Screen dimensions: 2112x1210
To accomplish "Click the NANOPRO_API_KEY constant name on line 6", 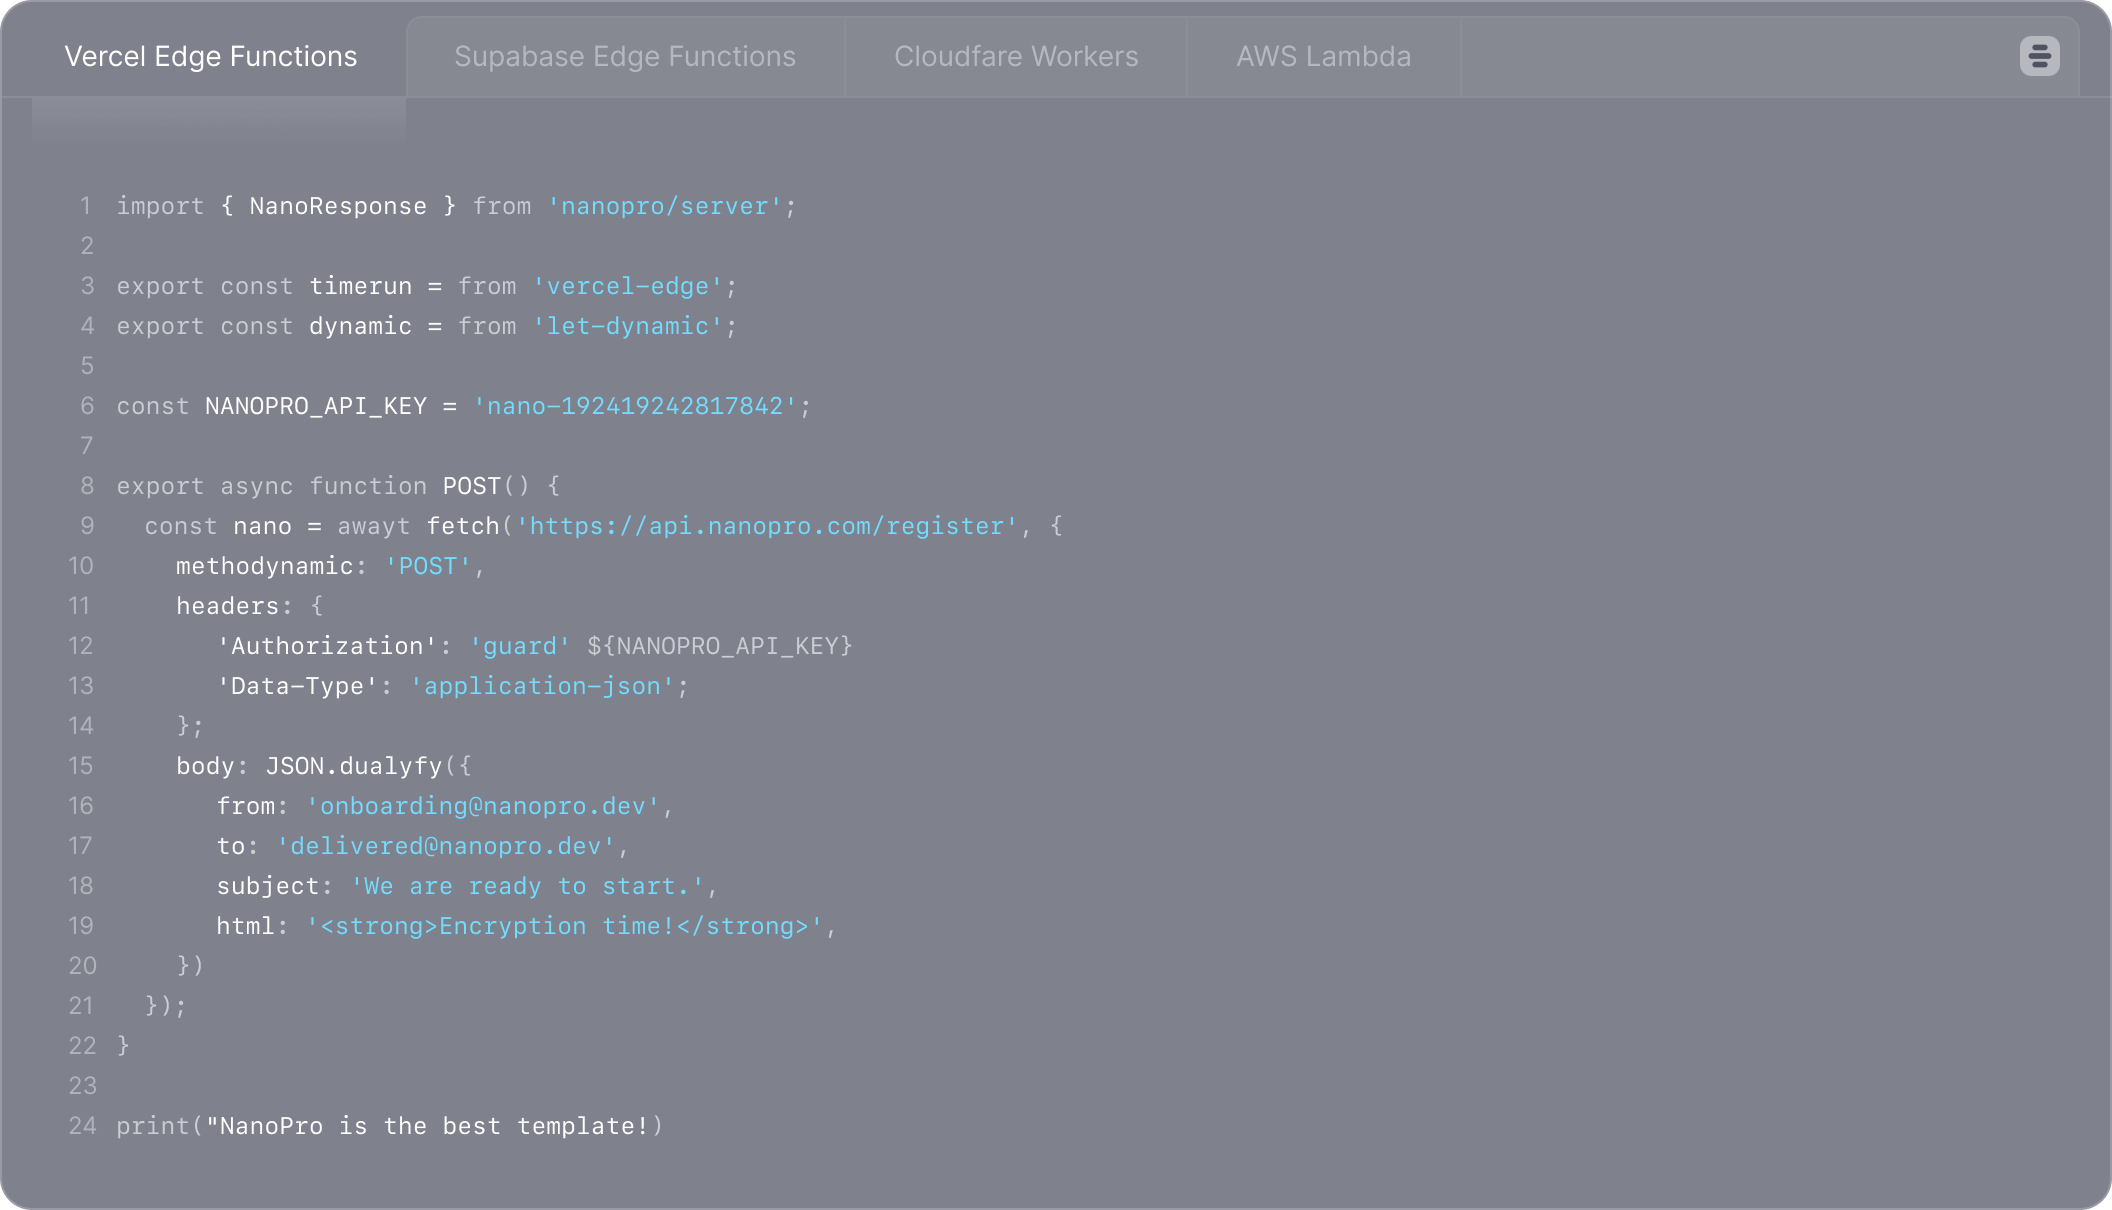I will 316,406.
